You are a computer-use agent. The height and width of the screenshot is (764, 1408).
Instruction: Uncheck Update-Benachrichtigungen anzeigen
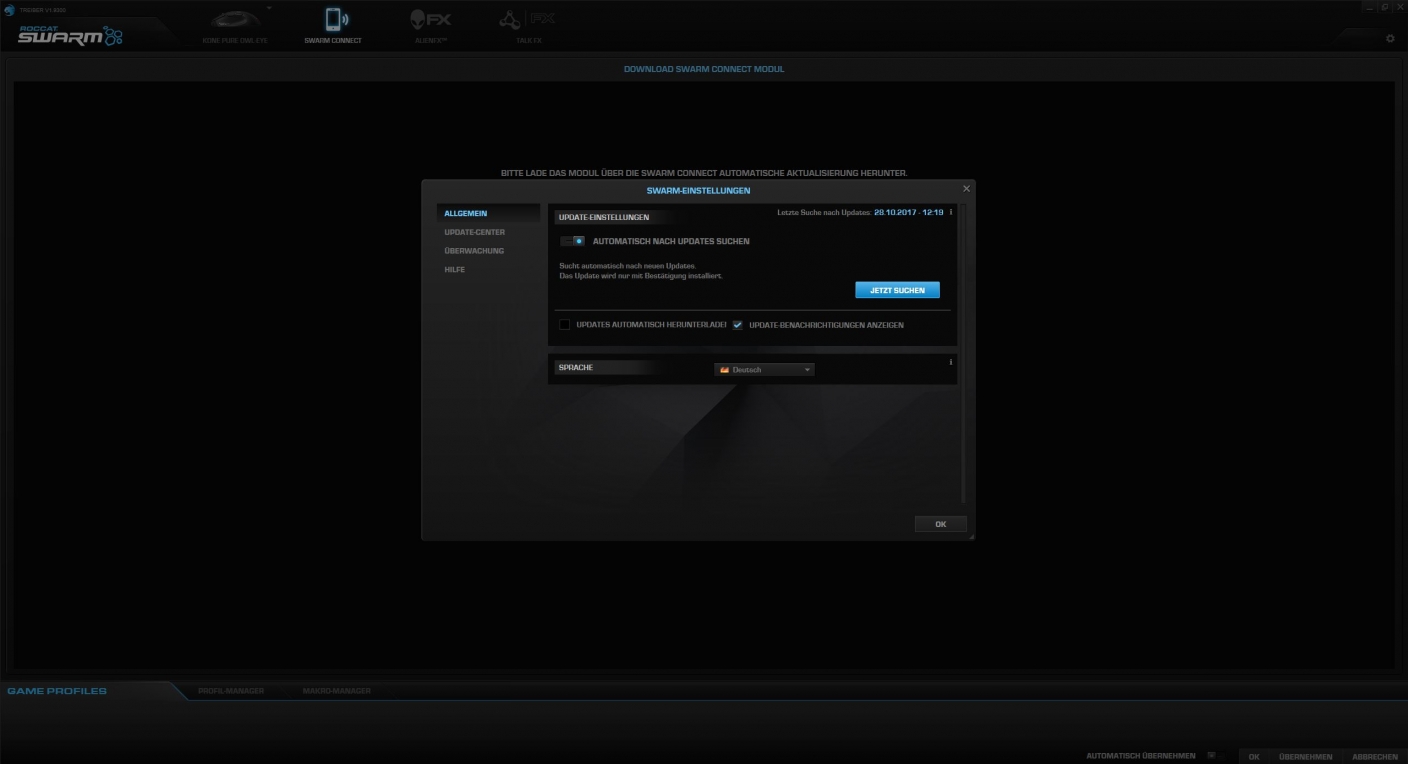coord(738,325)
